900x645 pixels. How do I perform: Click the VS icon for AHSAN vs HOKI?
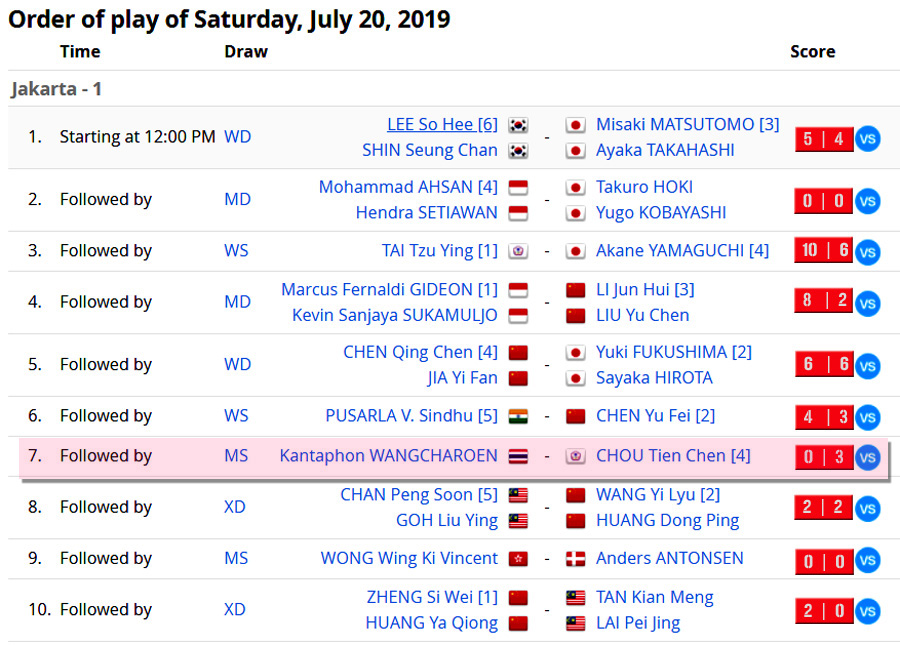click(x=867, y=201)
